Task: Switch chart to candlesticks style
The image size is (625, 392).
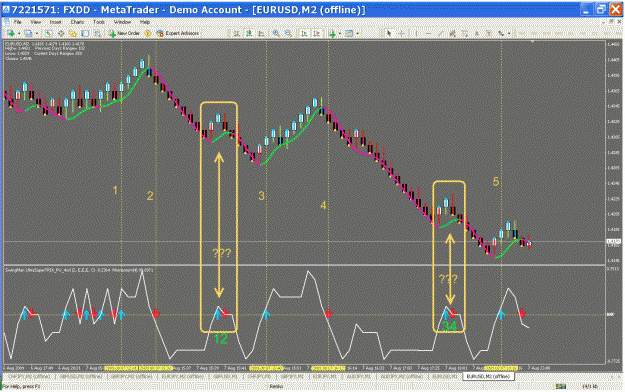Action: point(249,33)
